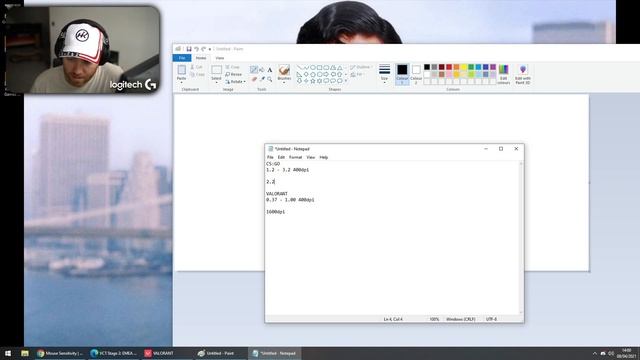Click the Cut command in Paint

pos(197,67)
